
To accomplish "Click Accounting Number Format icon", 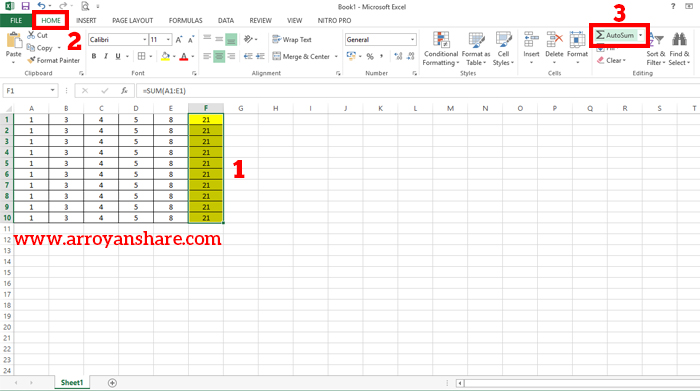I will (351, 56).
